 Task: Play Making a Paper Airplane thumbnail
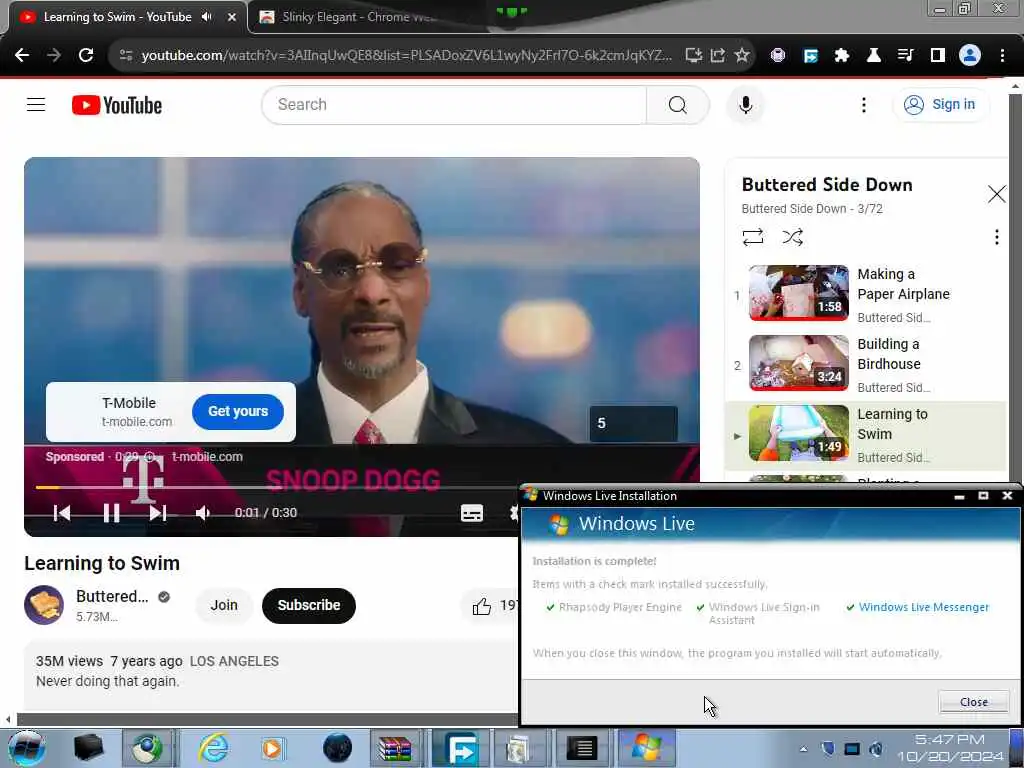(799, 293)
